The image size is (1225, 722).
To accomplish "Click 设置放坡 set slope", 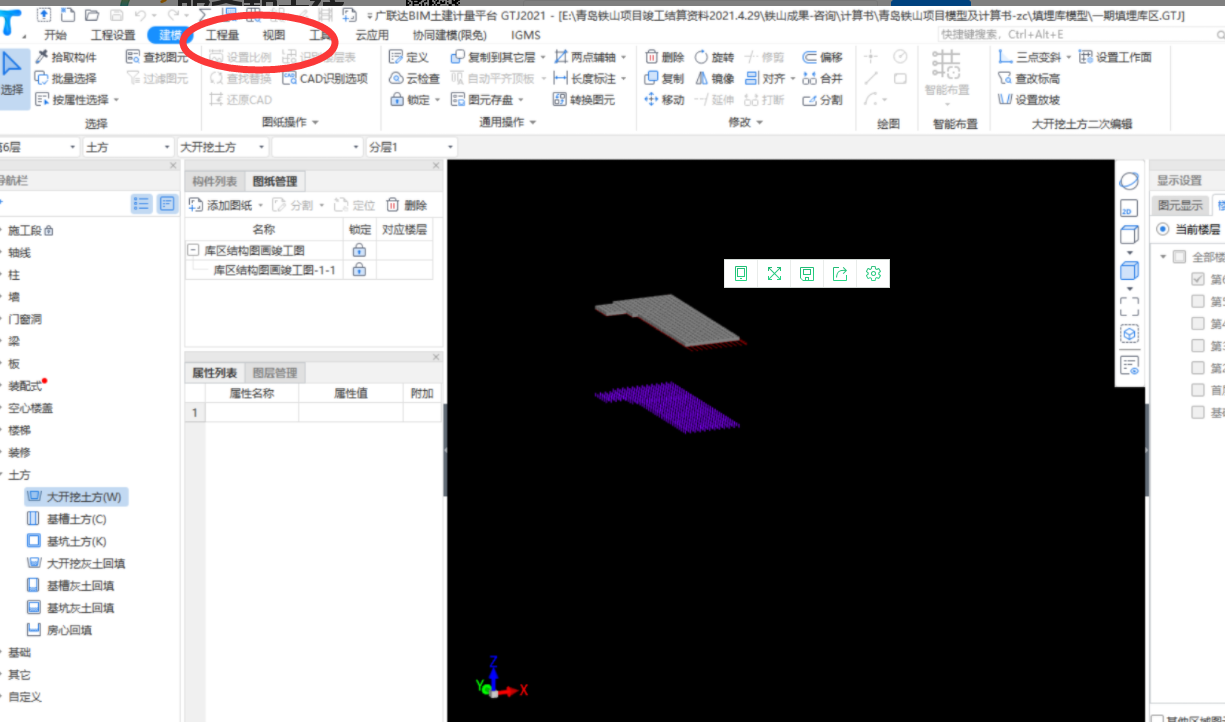I will [1029, 99].
